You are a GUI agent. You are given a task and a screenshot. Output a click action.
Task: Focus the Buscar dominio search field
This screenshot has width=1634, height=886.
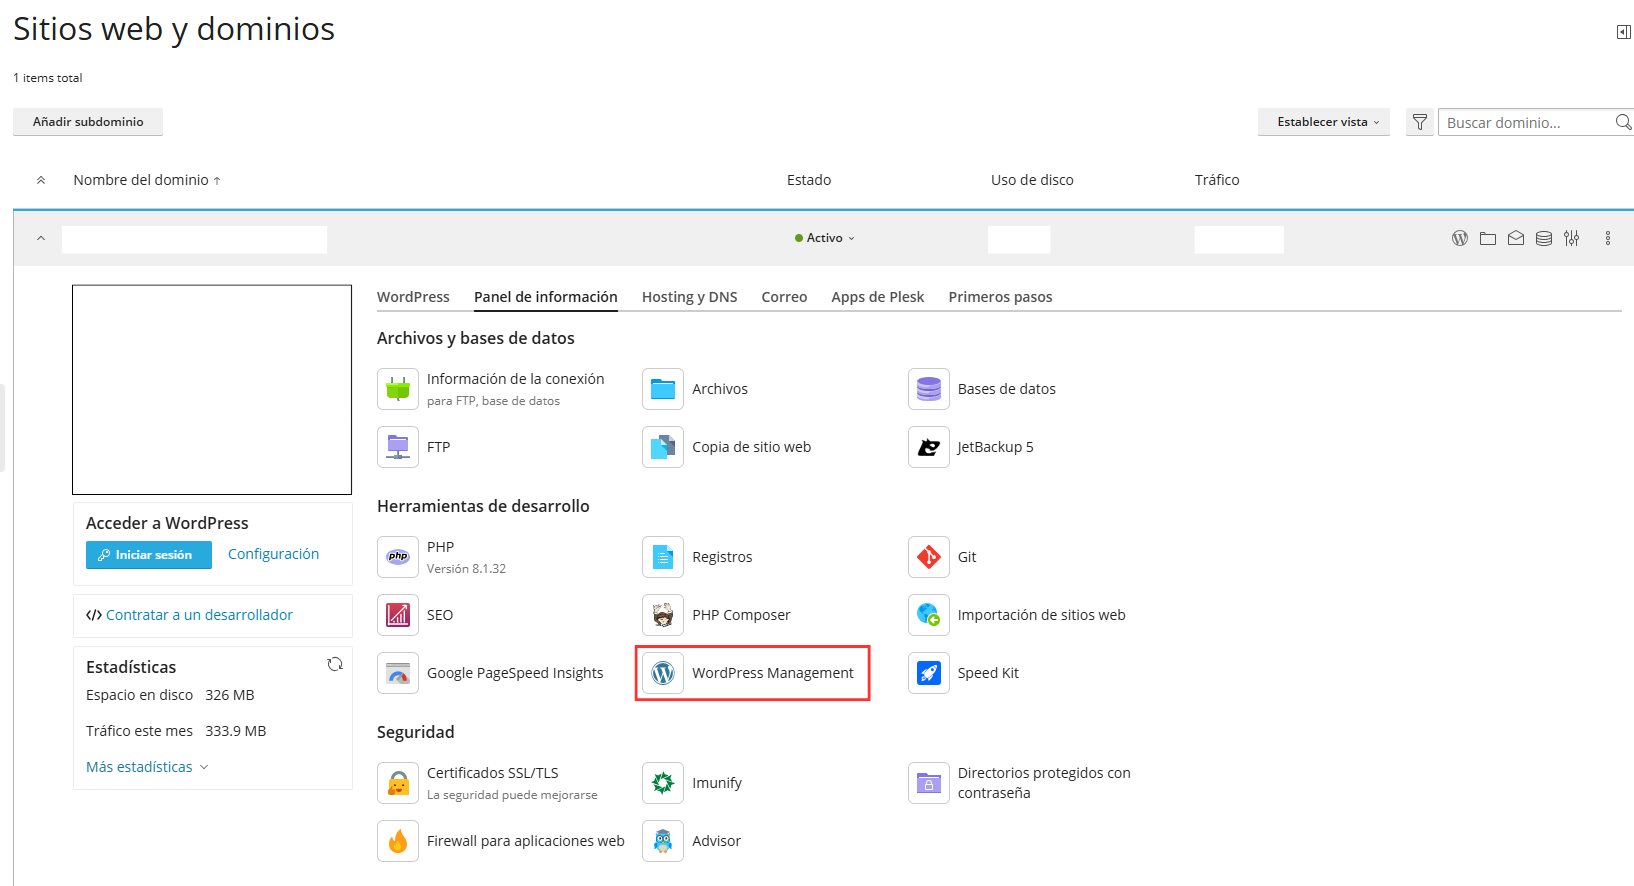pos(1526,122)
